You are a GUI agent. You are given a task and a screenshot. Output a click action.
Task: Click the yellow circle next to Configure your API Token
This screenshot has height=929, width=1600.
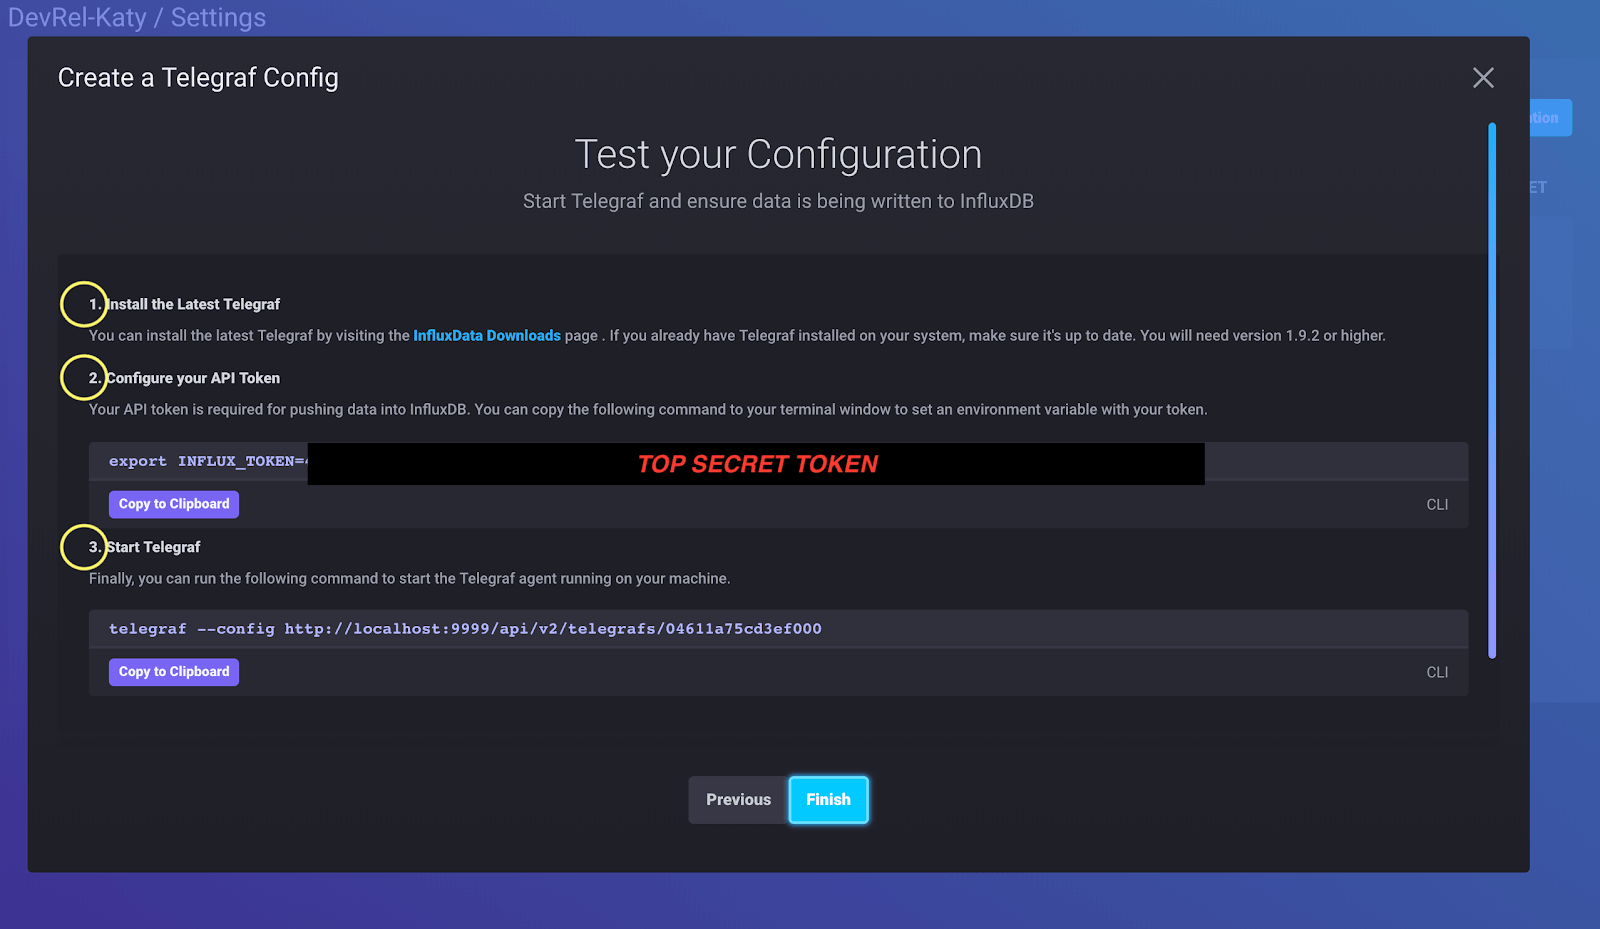[83, 378]
